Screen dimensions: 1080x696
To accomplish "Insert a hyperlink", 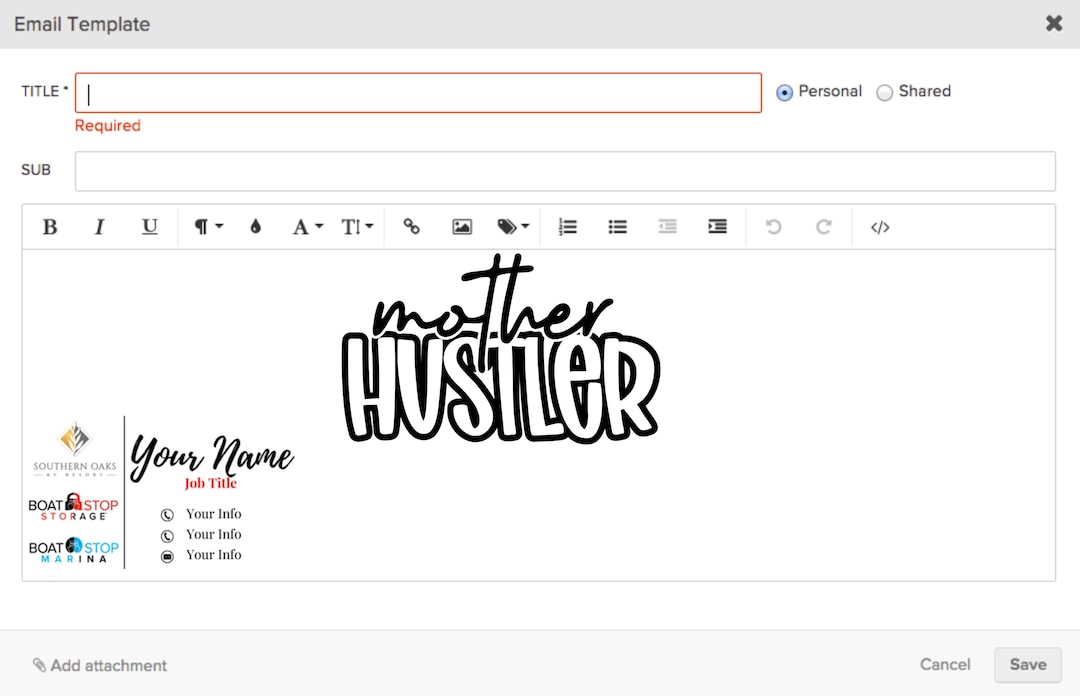I will click(x=411, y=227).
